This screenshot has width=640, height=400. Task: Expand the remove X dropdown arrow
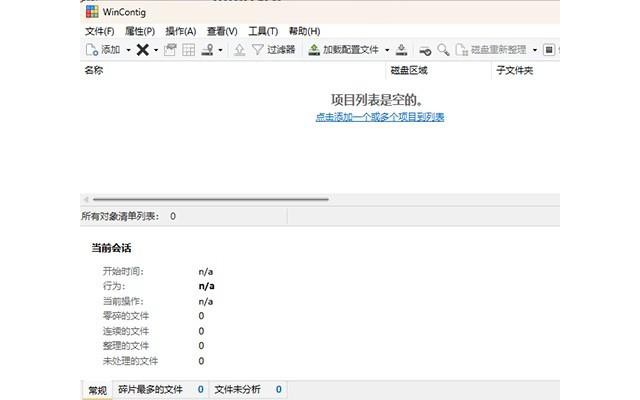(x=156, y=50)
